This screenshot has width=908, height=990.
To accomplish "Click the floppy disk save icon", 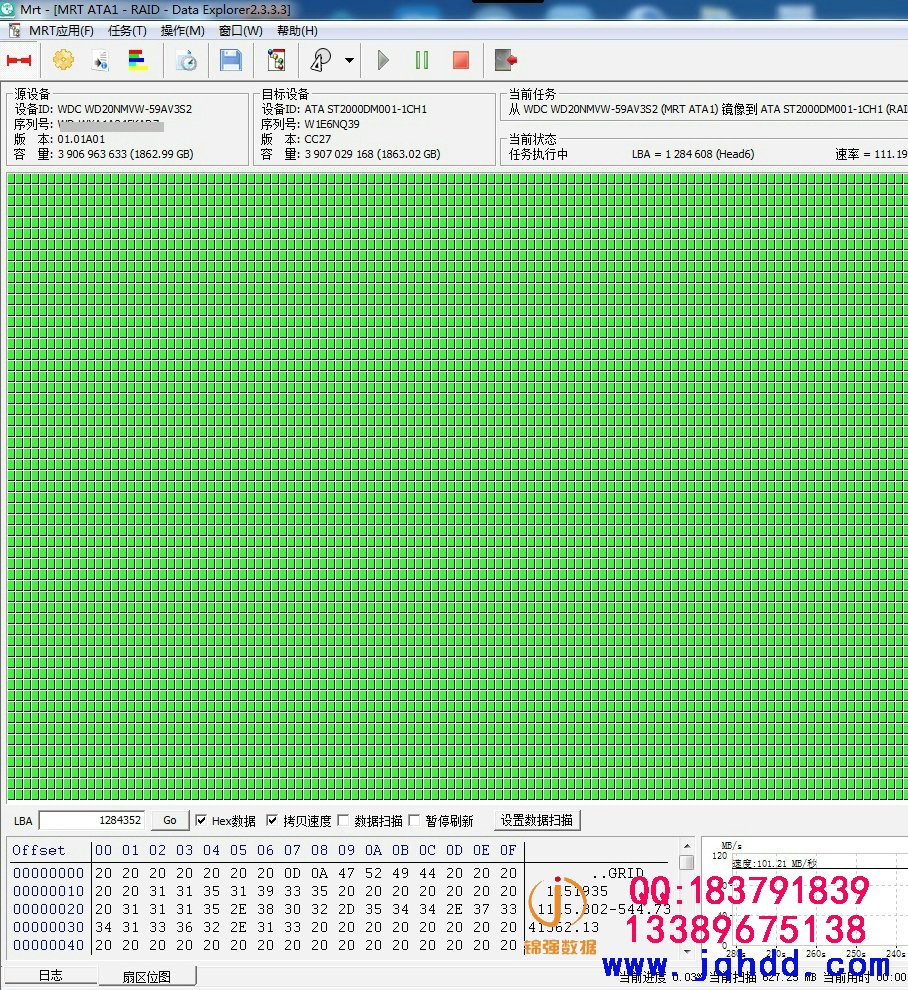I will [x=231, y=60].
